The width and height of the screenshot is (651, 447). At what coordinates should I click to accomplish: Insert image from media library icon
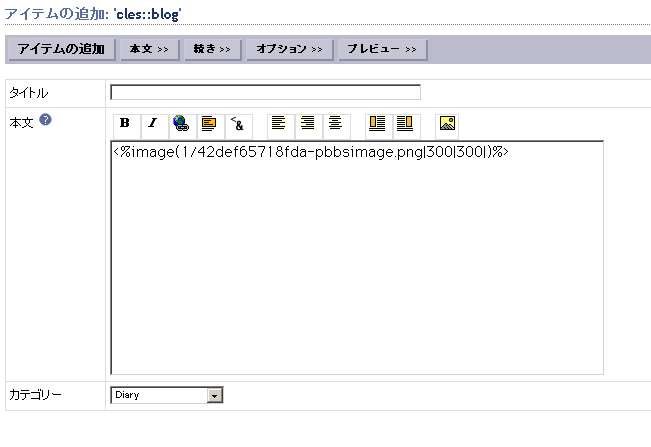click(x=447, y=126)
